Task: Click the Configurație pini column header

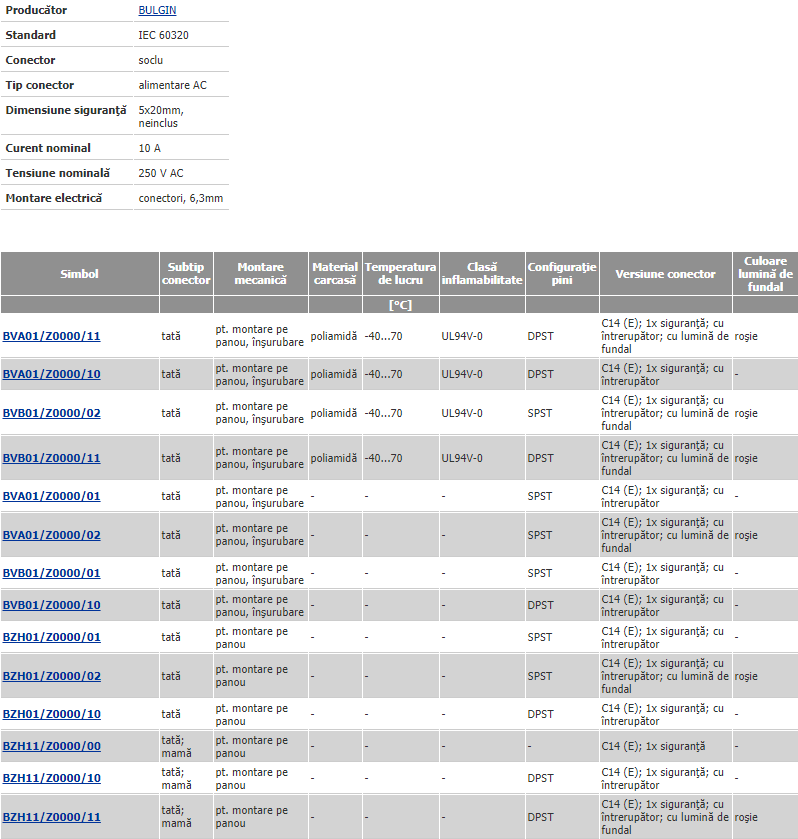Action: click(562, 274)
